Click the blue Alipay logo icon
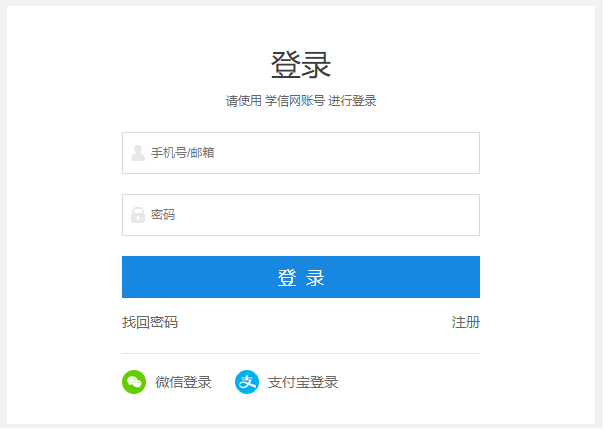The height and width of the screenshot is (430, 604). pyautogui.click(x=247, y=382)
